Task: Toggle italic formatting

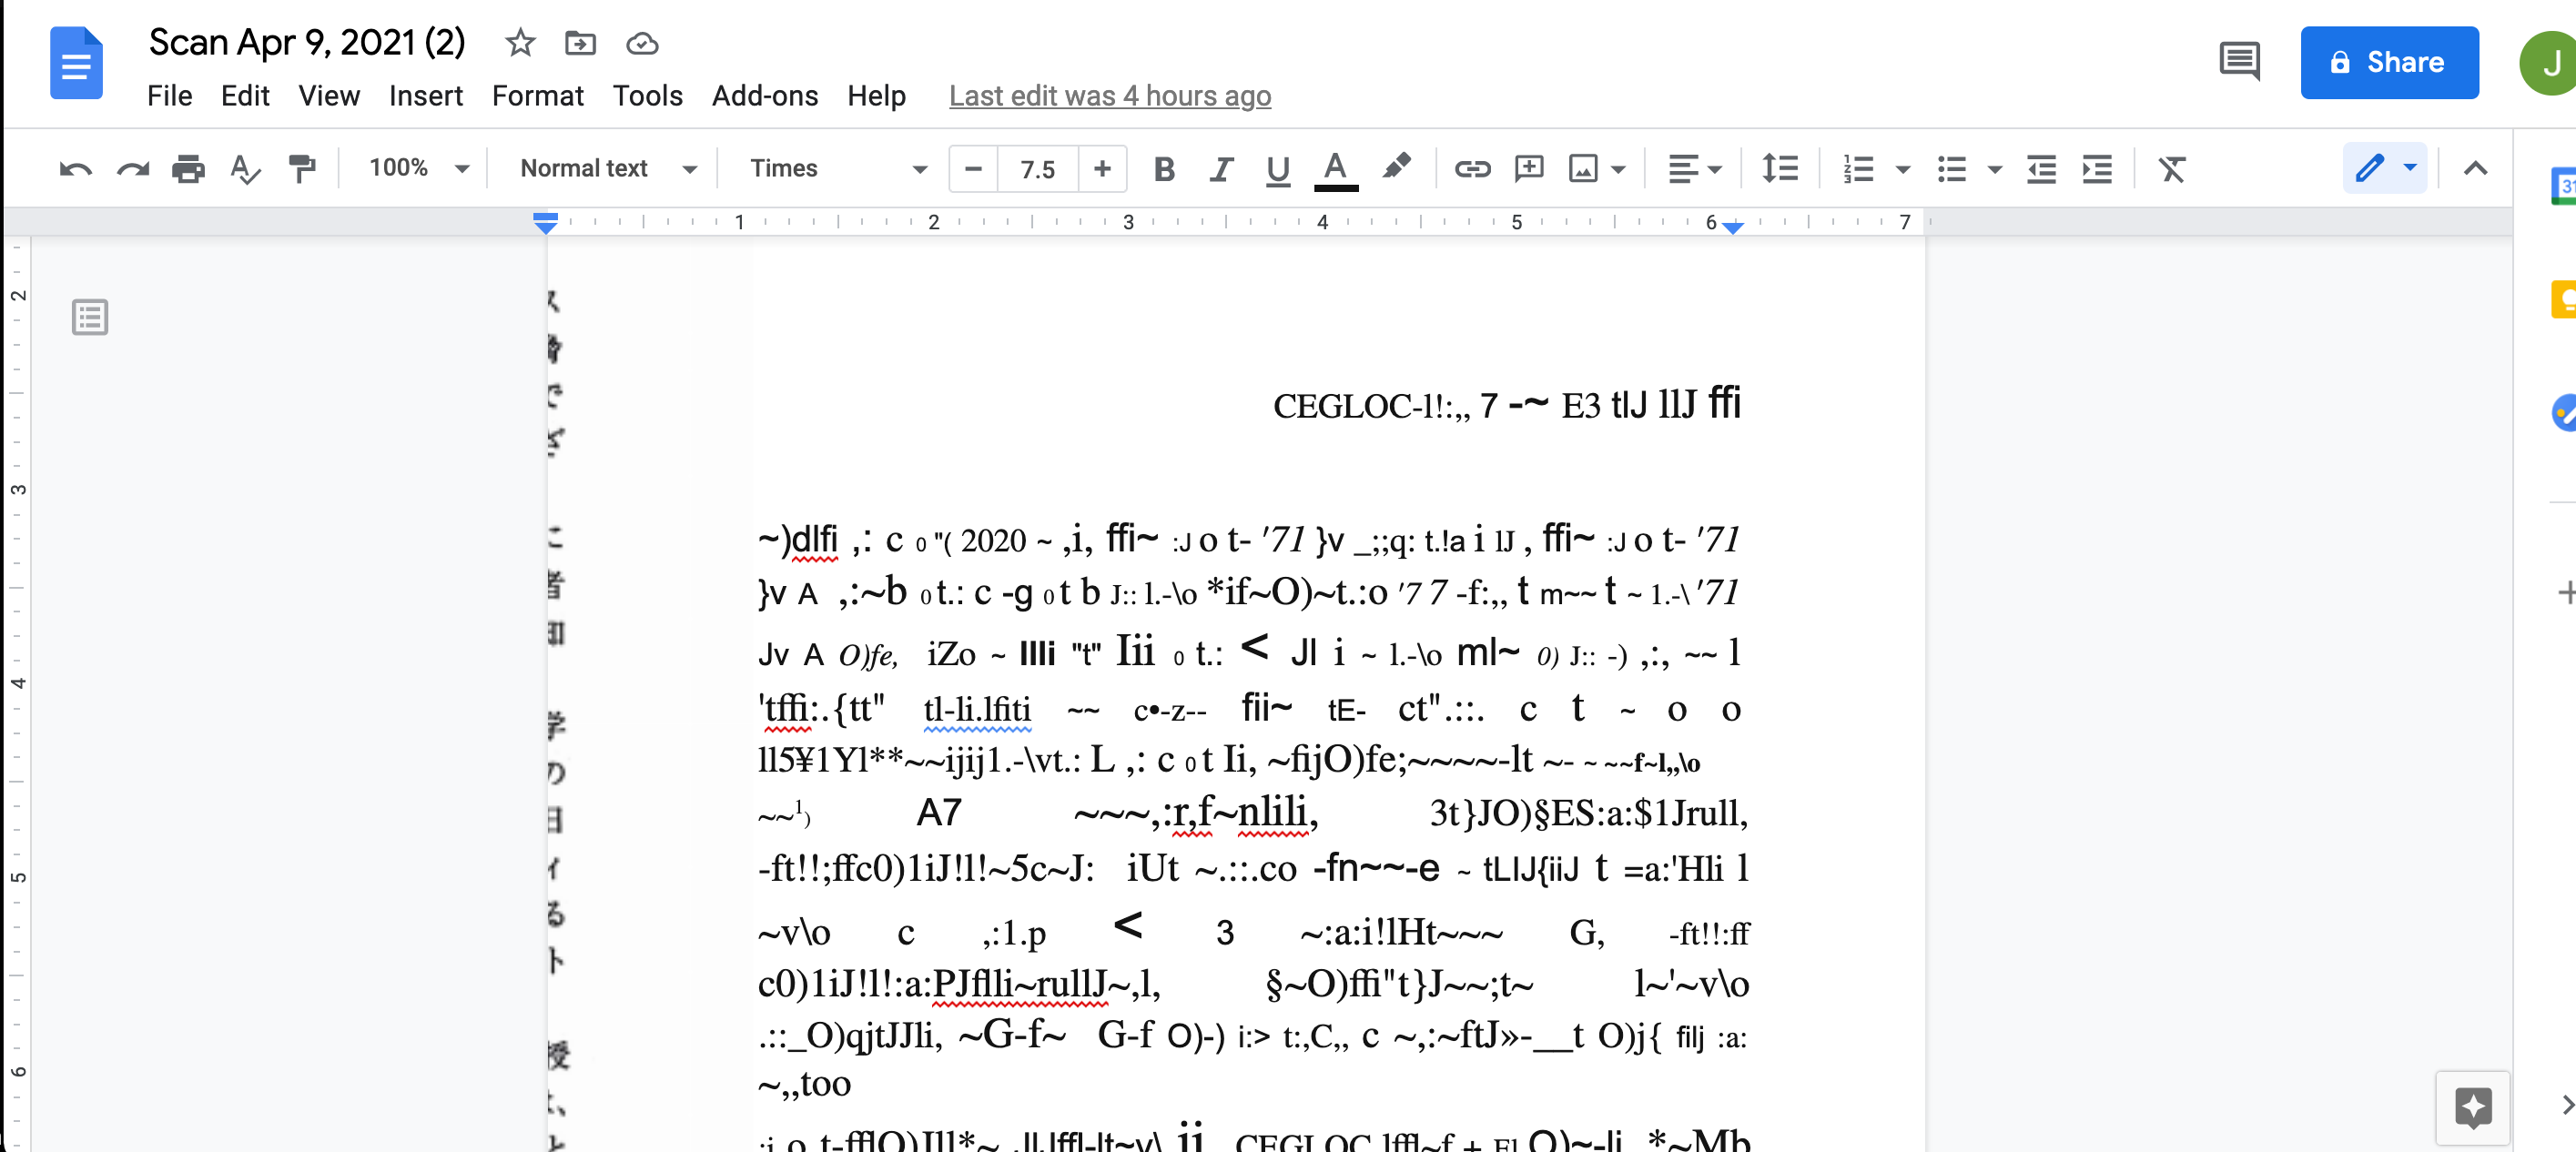Action: [x=1220, y=168]
